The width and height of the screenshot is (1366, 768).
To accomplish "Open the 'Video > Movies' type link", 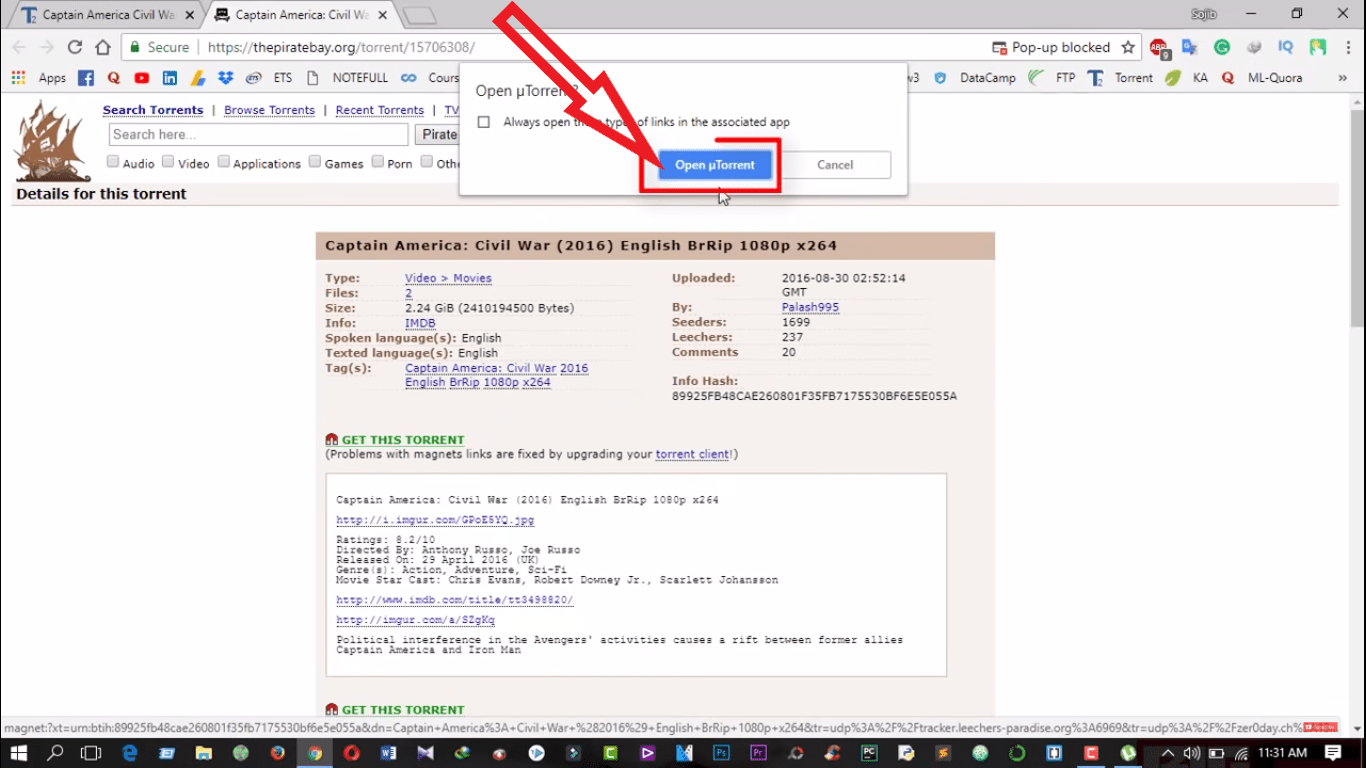I will (x=448, y=278).
